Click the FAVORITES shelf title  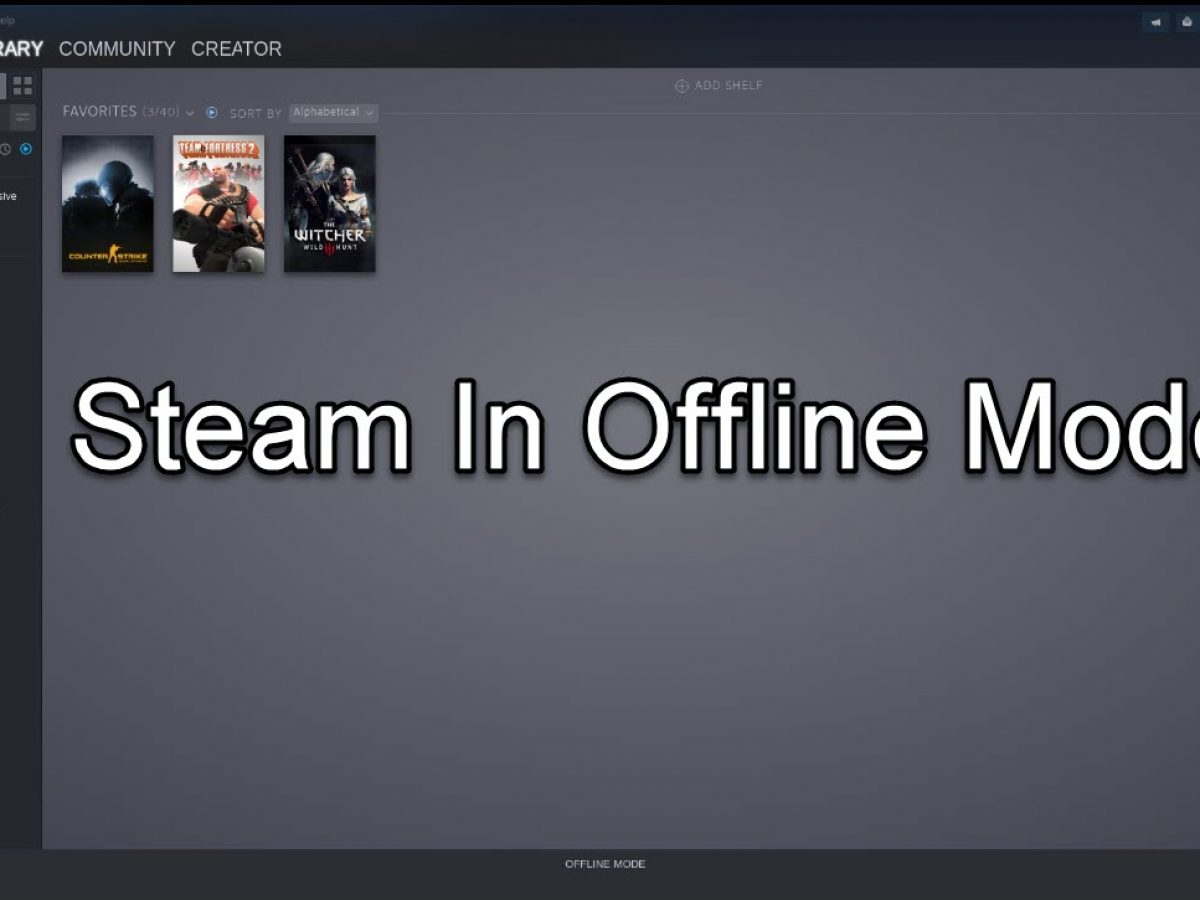[100, 112]
